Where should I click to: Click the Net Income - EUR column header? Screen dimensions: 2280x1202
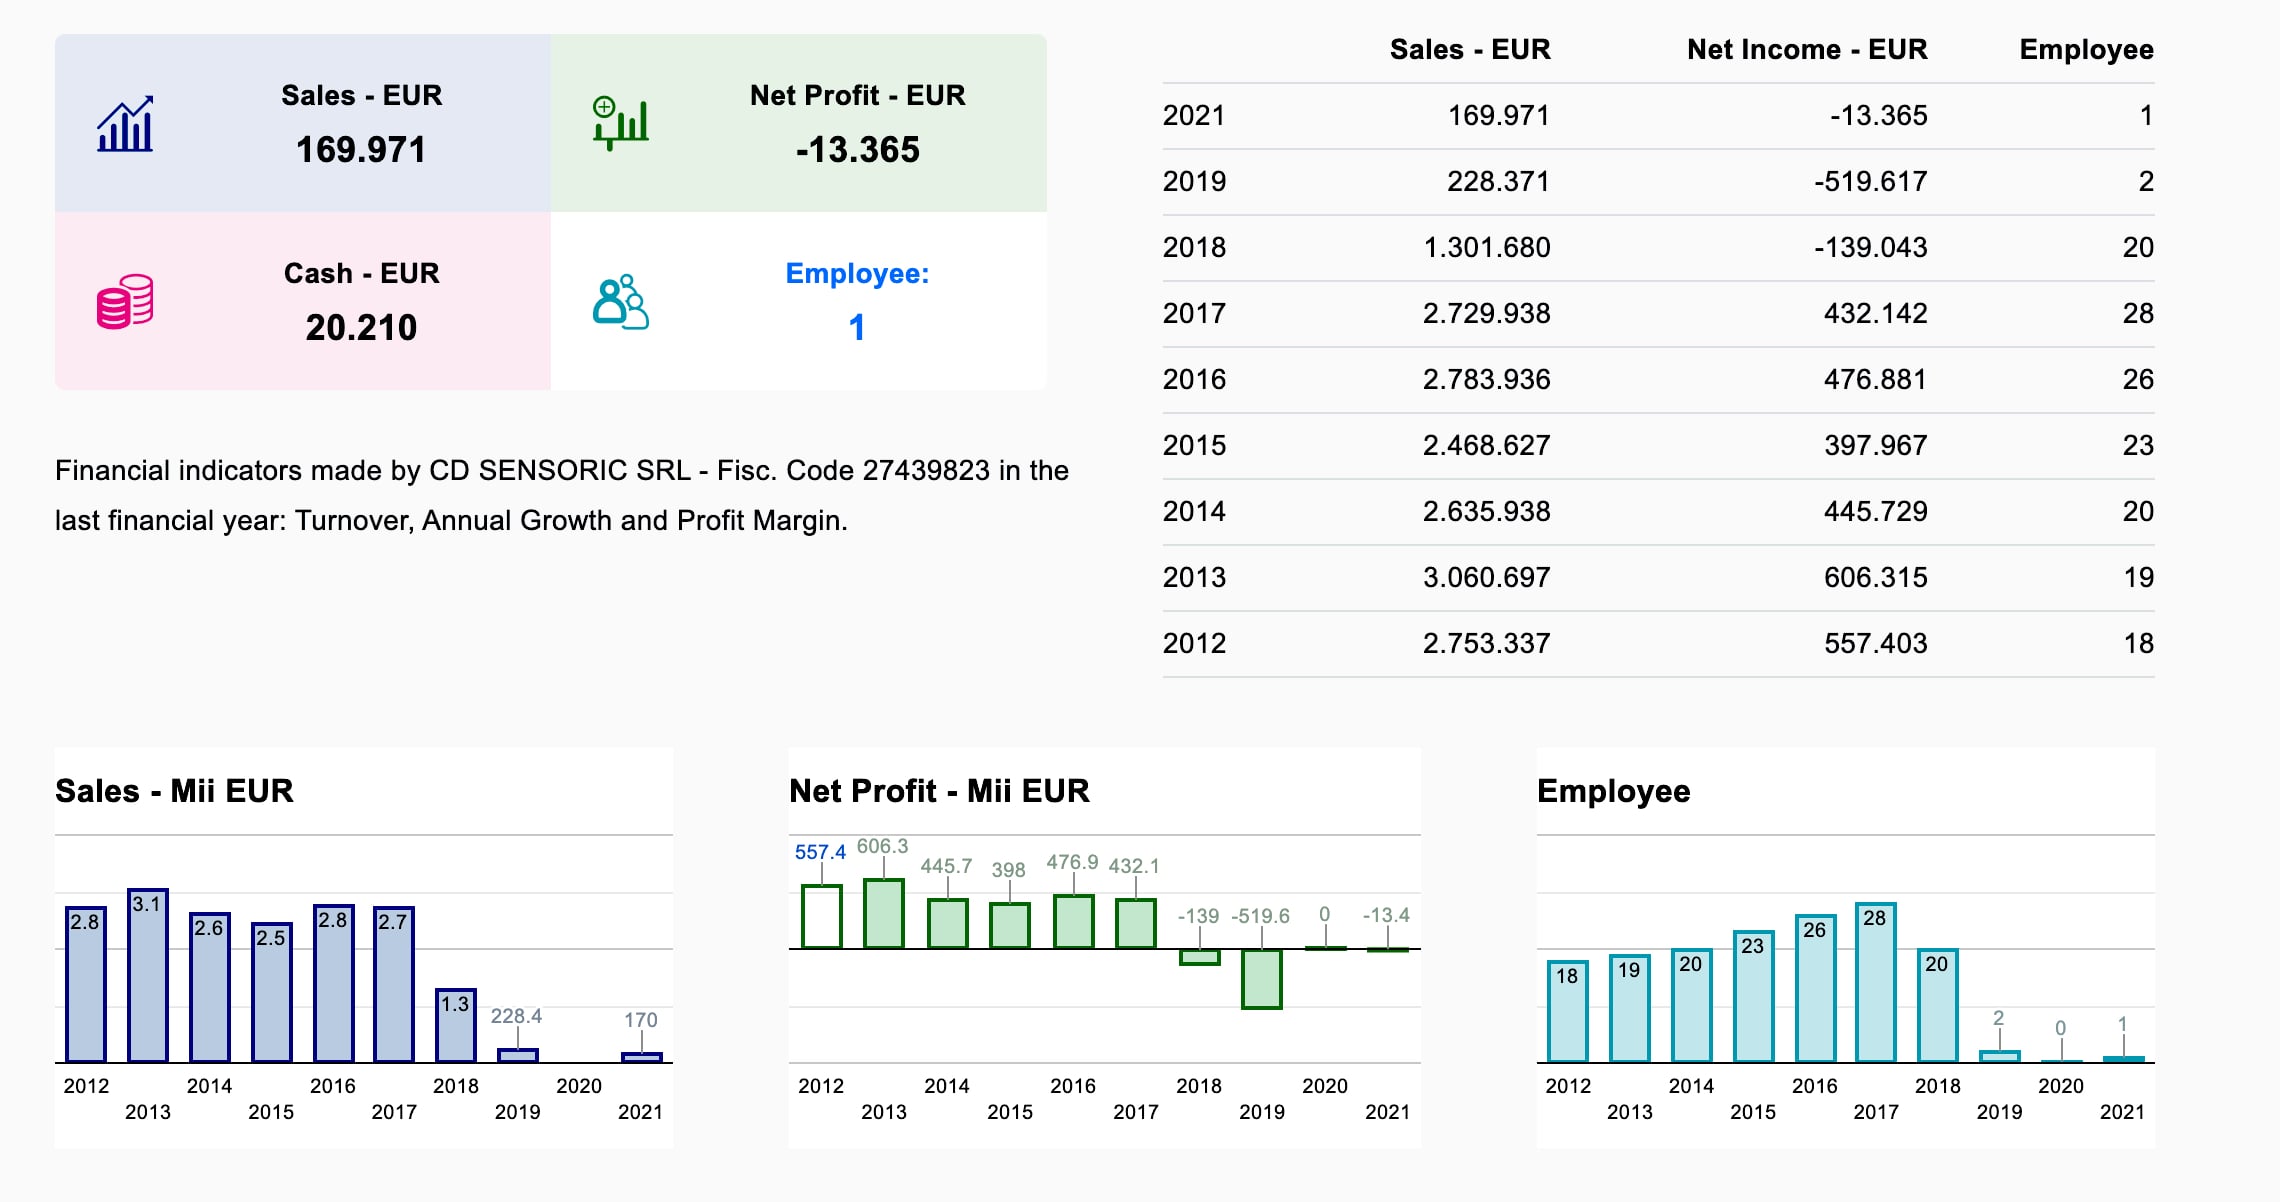pos(1807,49)
